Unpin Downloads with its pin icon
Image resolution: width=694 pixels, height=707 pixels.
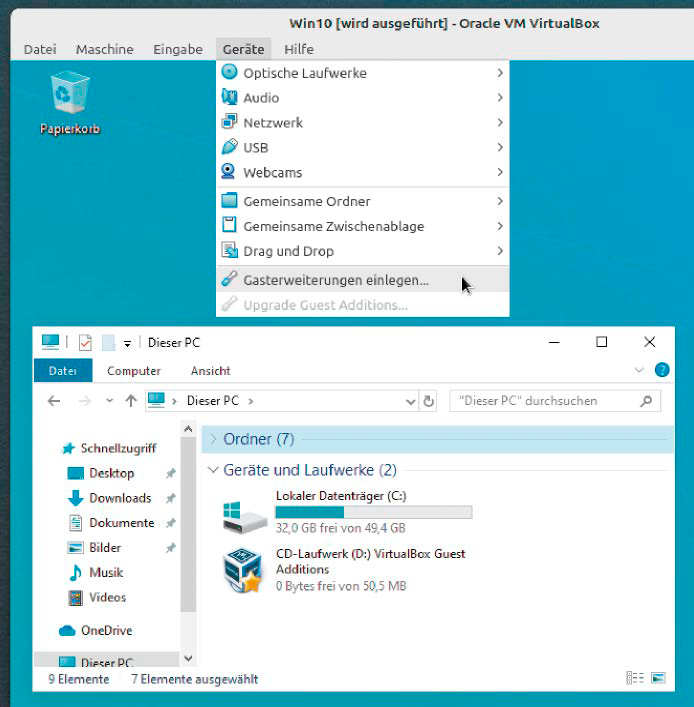(170, 498)
